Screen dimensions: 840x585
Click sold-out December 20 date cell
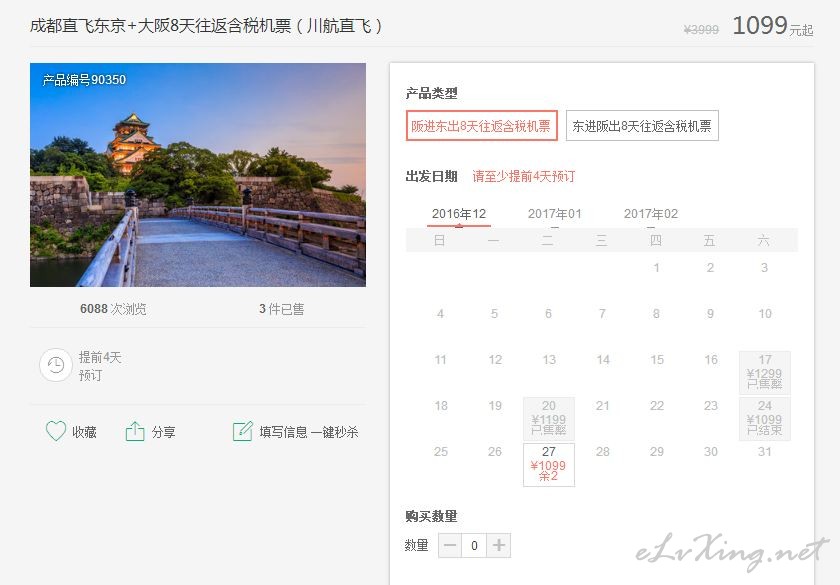549,418
